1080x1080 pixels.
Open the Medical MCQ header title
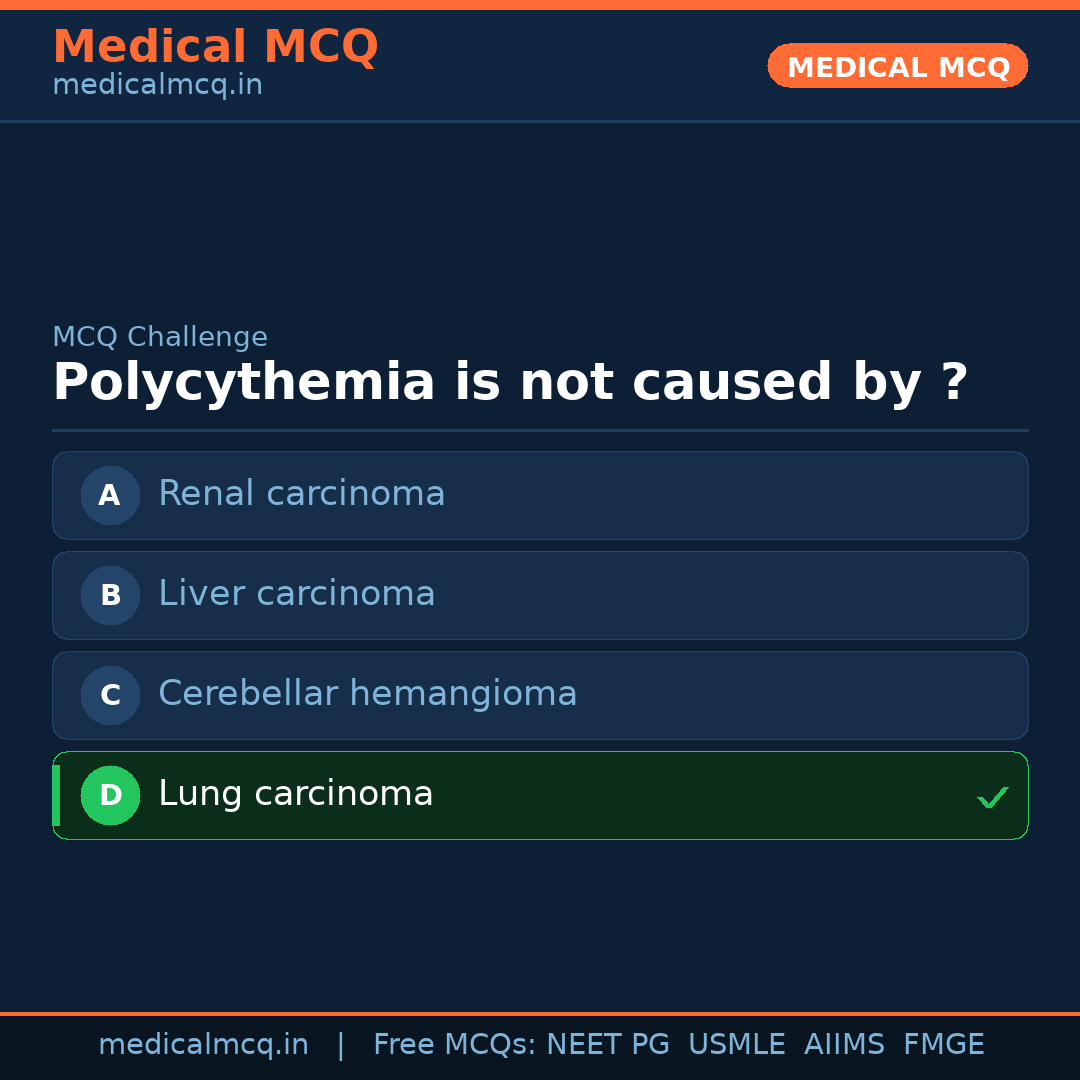[x=215, y=47]
